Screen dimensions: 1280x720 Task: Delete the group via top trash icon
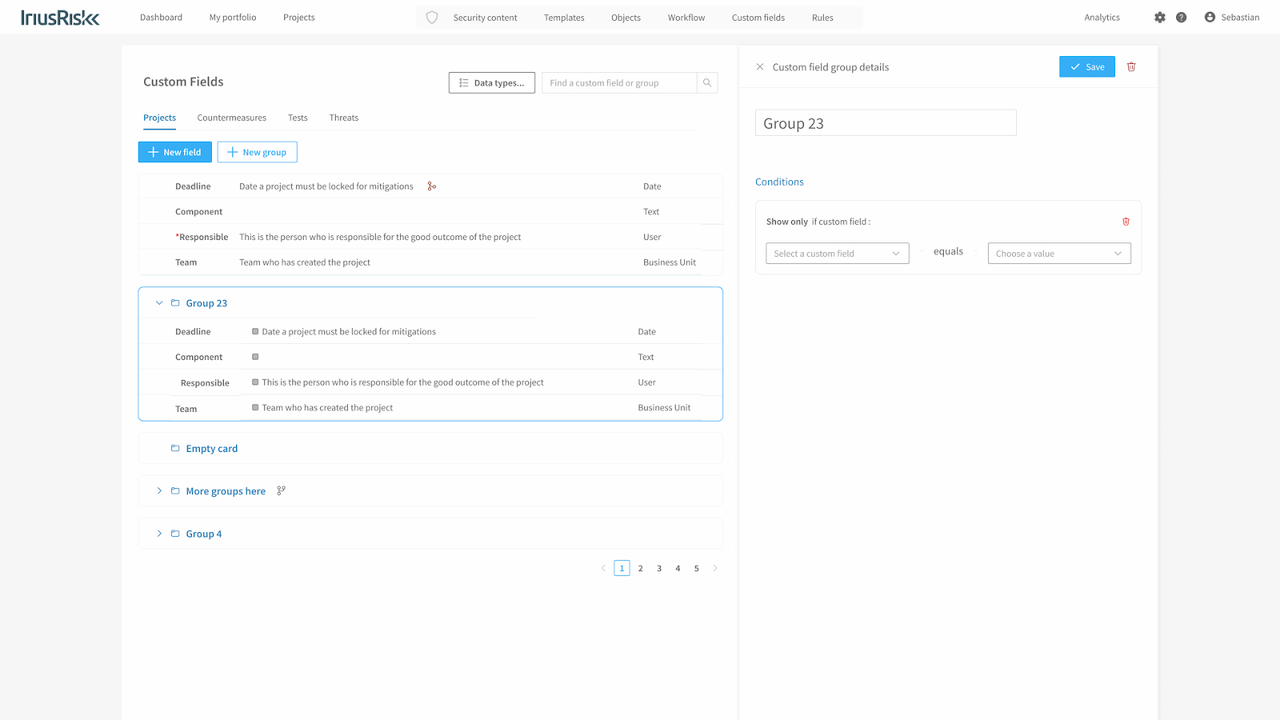pos(1132,67)
